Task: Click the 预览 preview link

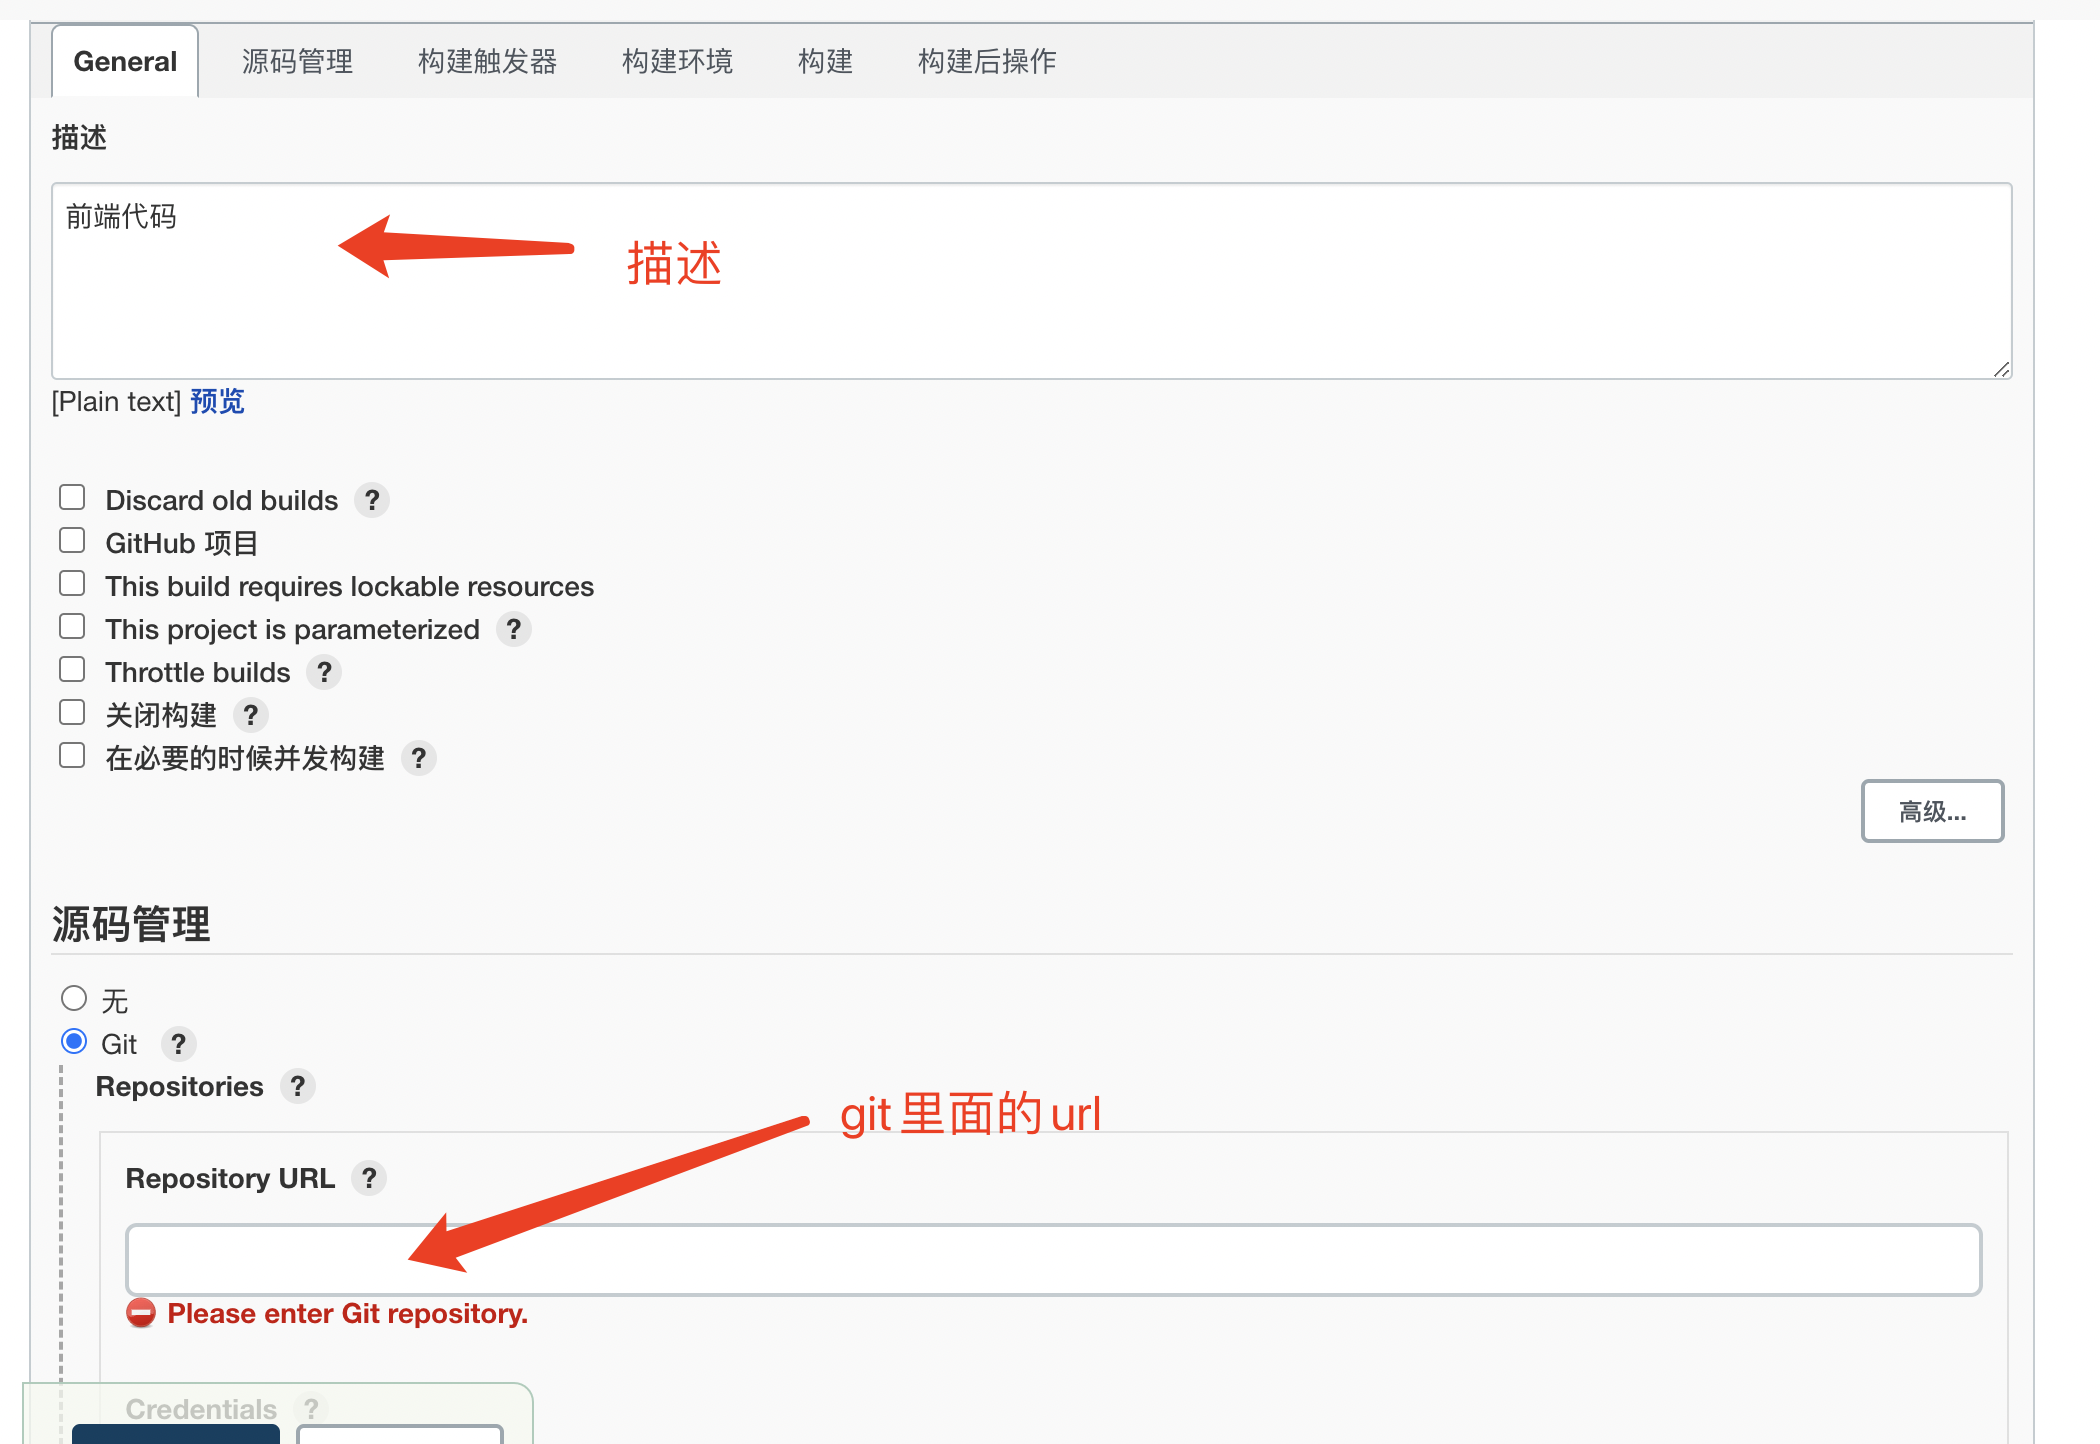Action: pyautogui.click(x=217, y=402)
